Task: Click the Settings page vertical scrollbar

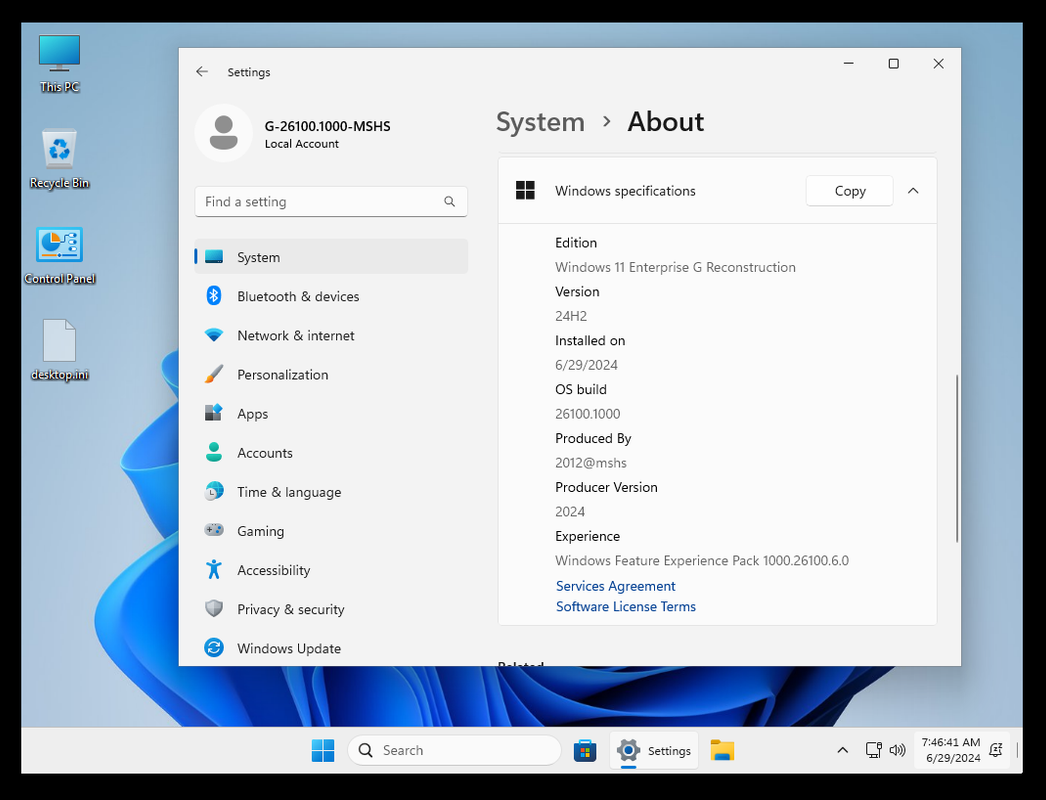Action: point(957,458)
